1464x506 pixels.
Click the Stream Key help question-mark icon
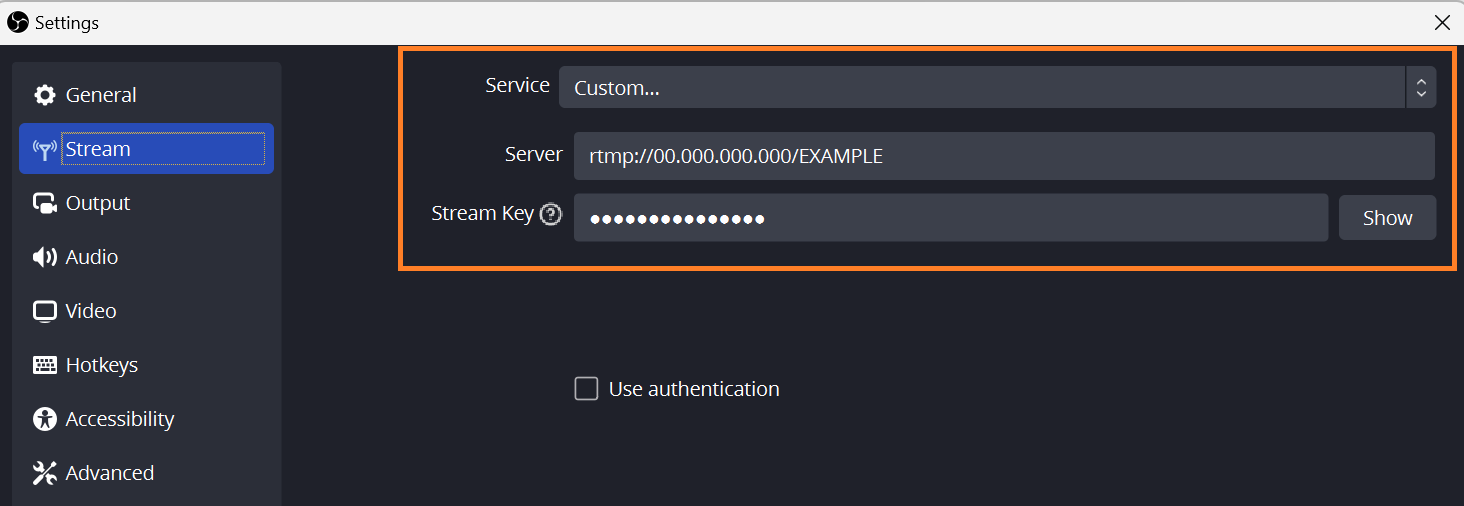click(x=551, y=214)
